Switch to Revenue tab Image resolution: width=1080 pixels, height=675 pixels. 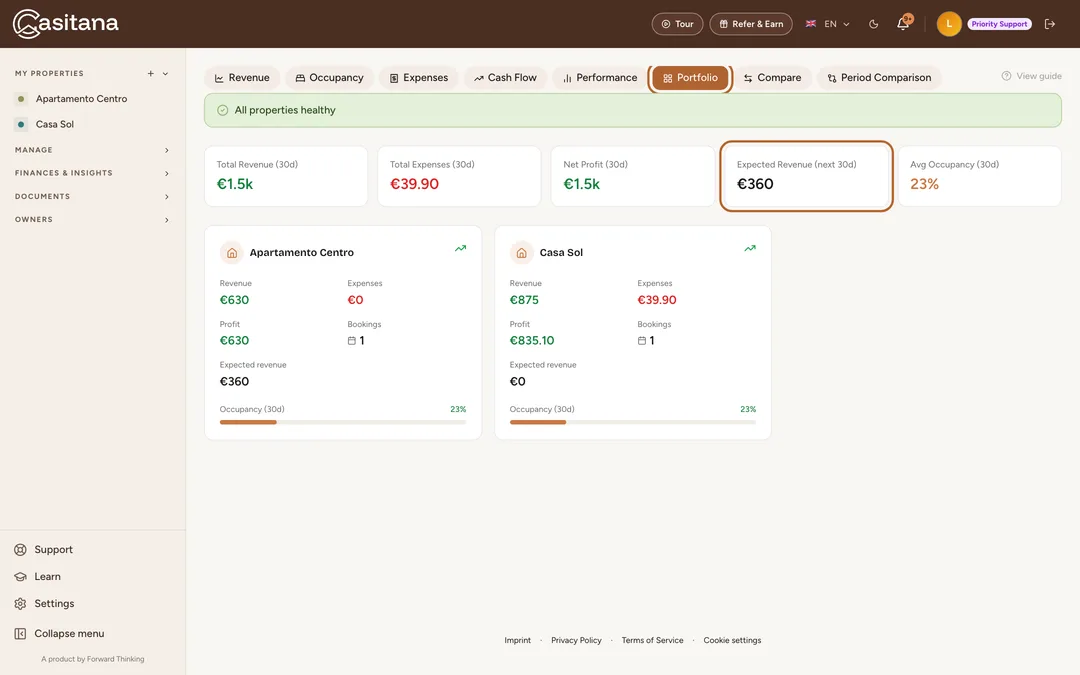click(x=242, y=78)
